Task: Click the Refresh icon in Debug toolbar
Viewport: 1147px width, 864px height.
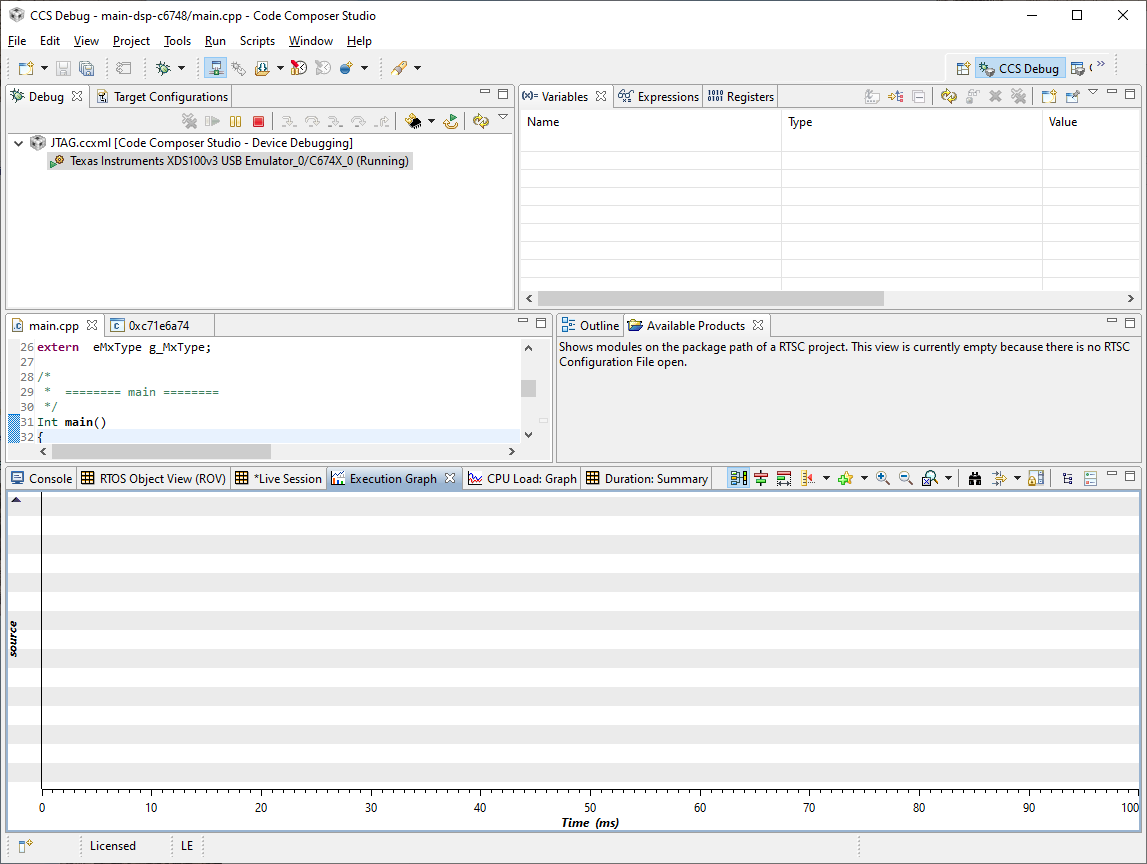Action: click(x=481, y=121)
